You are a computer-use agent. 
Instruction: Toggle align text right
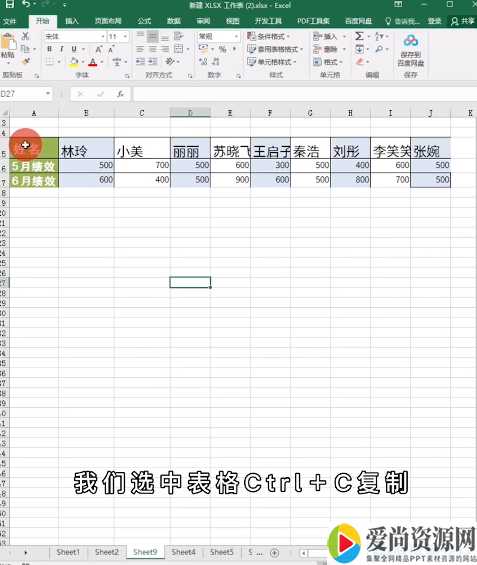165,49
